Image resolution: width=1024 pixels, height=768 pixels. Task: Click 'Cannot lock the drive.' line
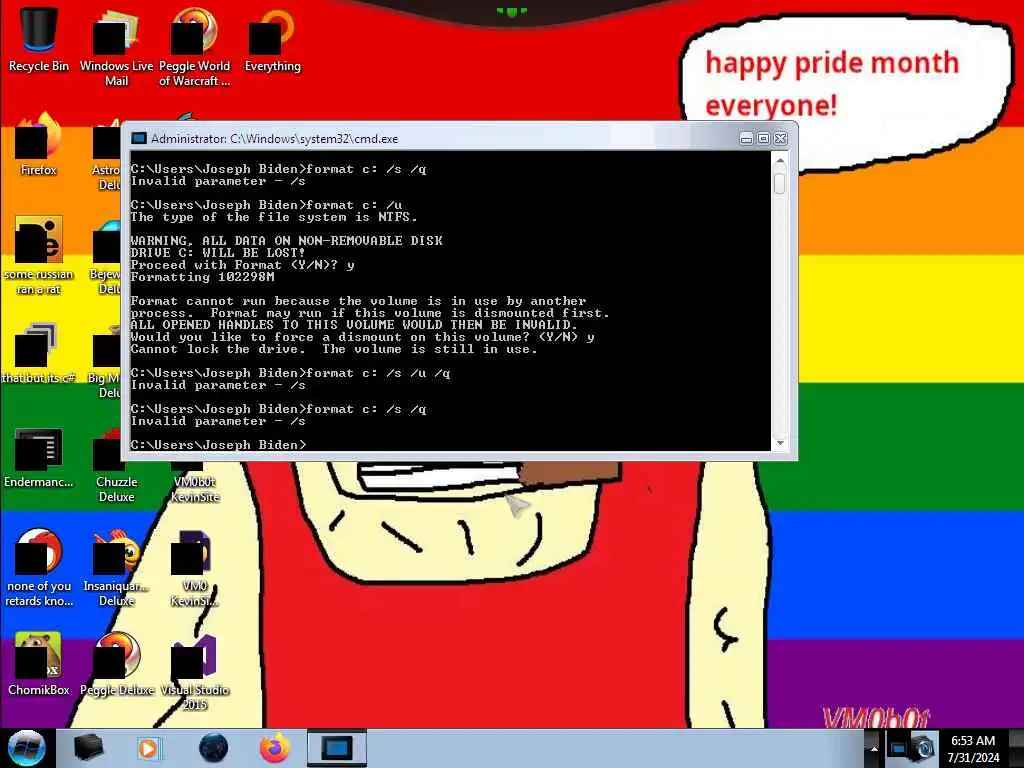(334, 349)
